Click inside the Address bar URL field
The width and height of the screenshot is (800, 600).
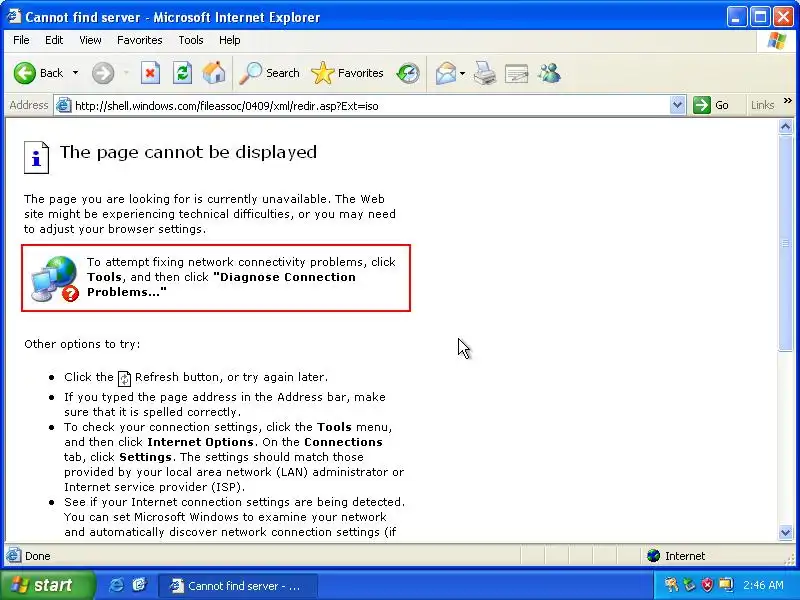pos(371,106)
